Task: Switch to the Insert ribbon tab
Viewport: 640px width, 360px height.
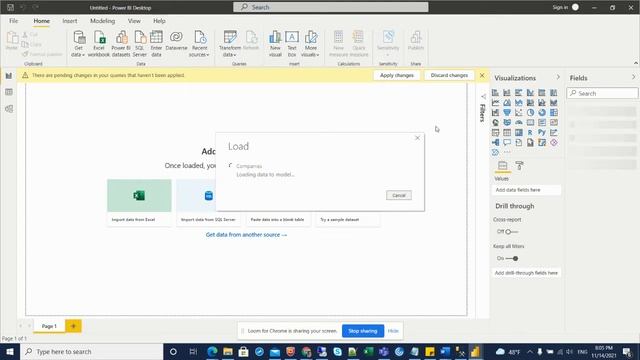Action: click(70, 21)
